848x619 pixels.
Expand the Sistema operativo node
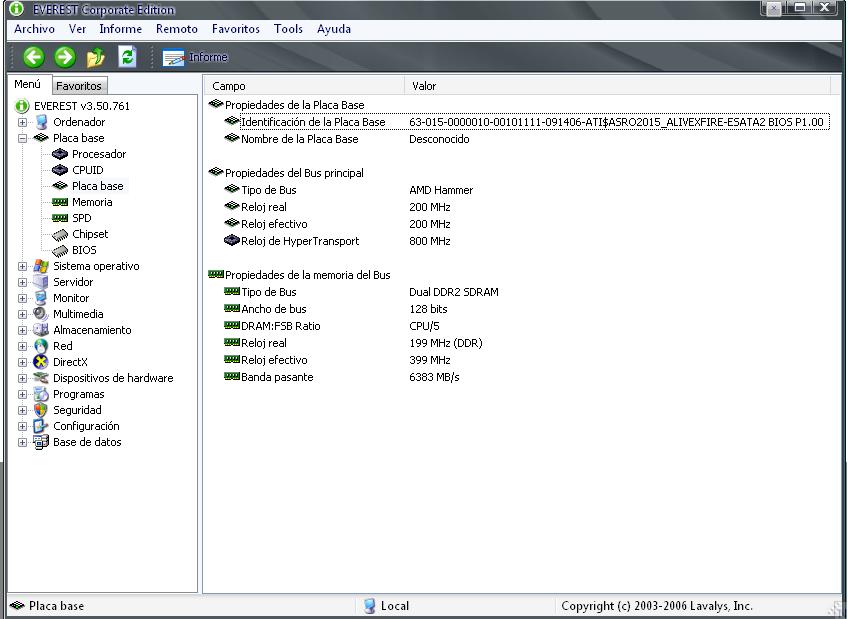click(23, 266)
